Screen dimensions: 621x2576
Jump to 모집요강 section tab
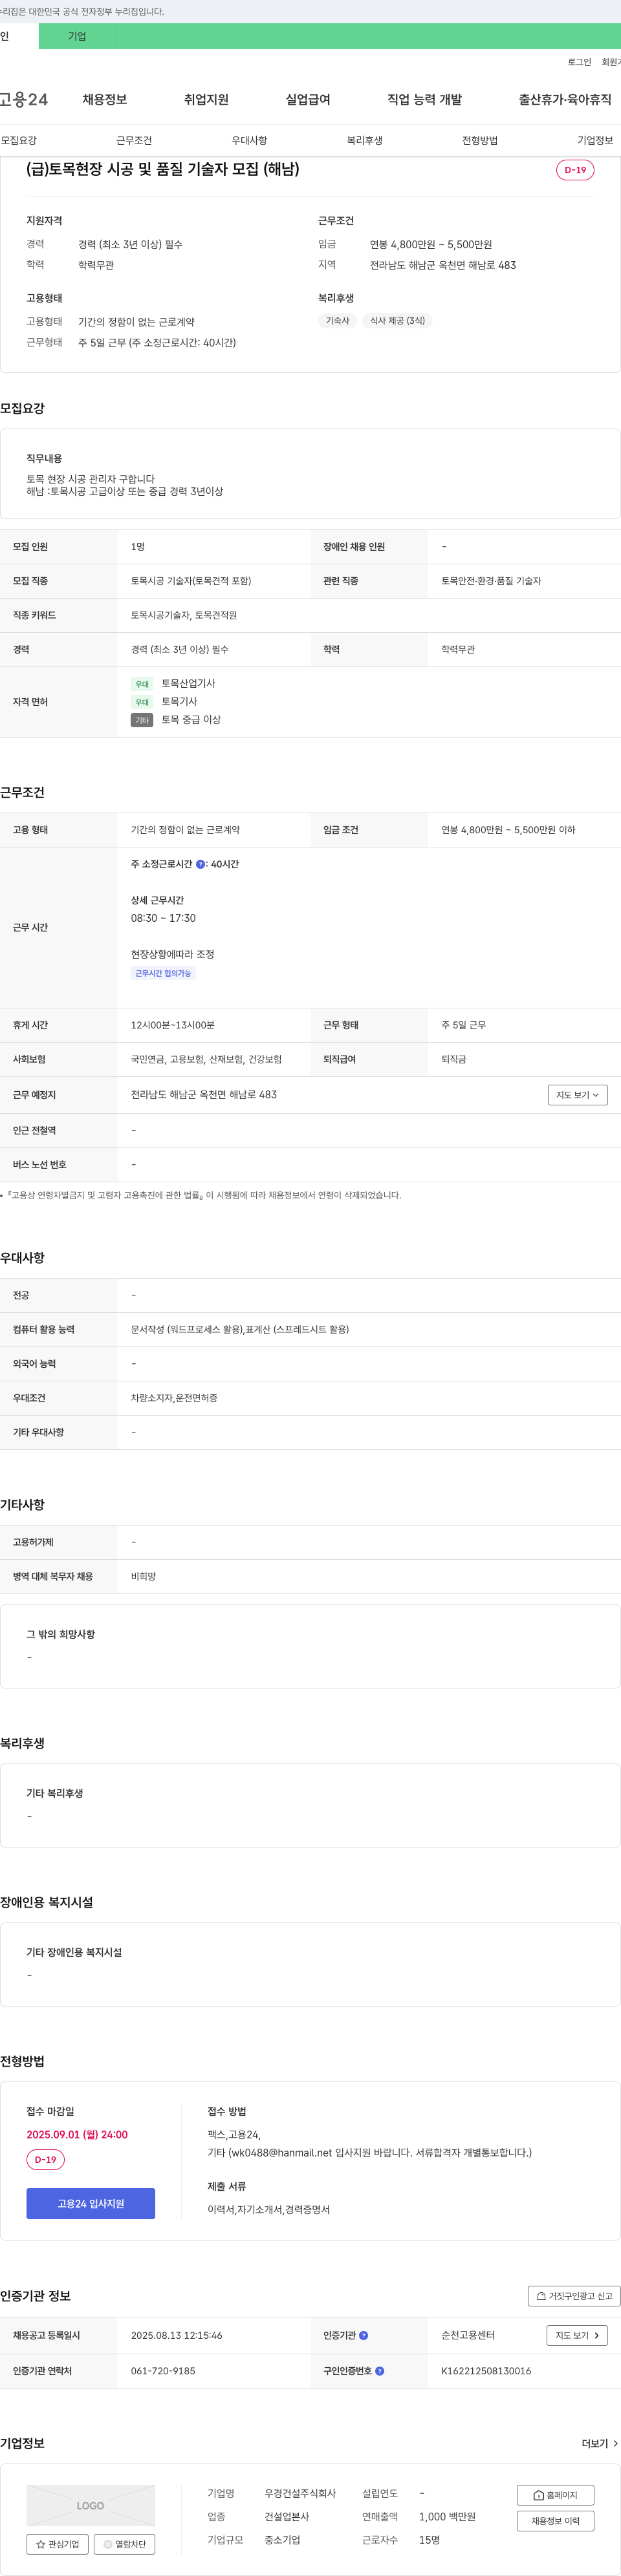click(19, 141)
